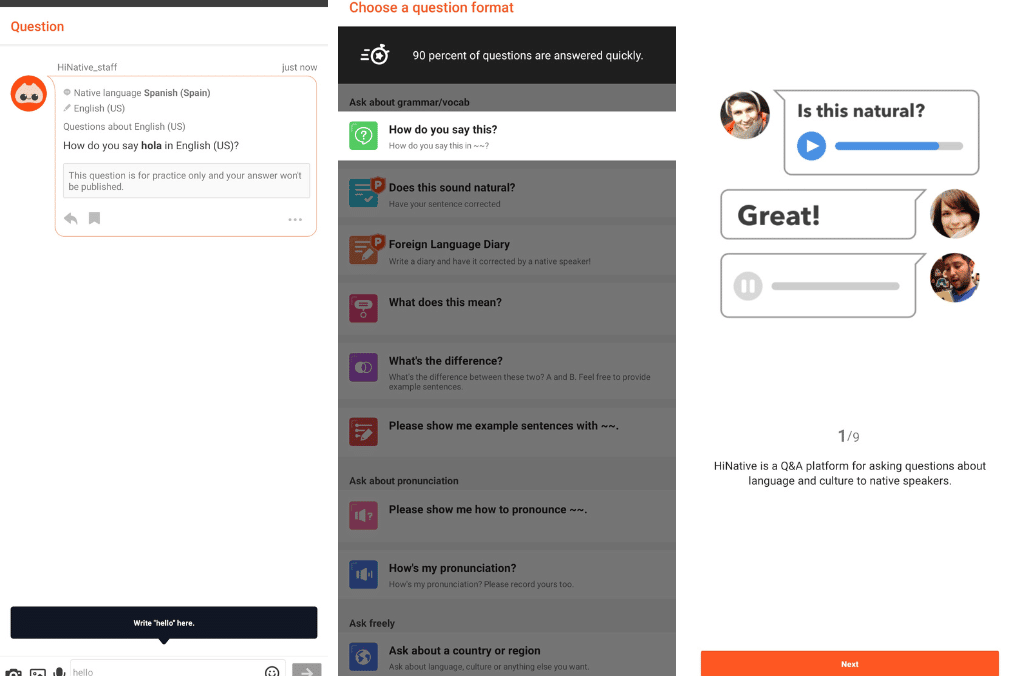Viewport: 1024px width, 676px height.
Task: Open the image gallery attachment icon
Action: coord(38,672)
